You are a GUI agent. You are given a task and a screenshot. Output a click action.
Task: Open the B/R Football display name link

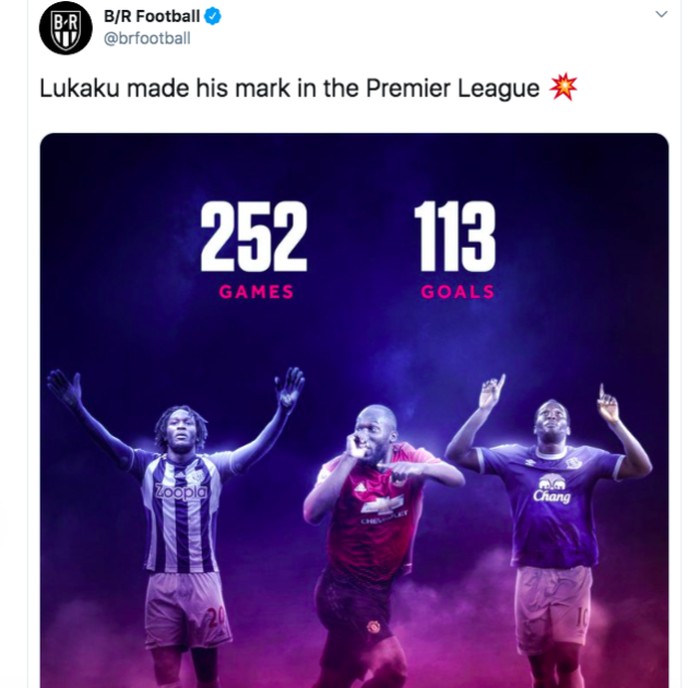(x=152, y=17)
